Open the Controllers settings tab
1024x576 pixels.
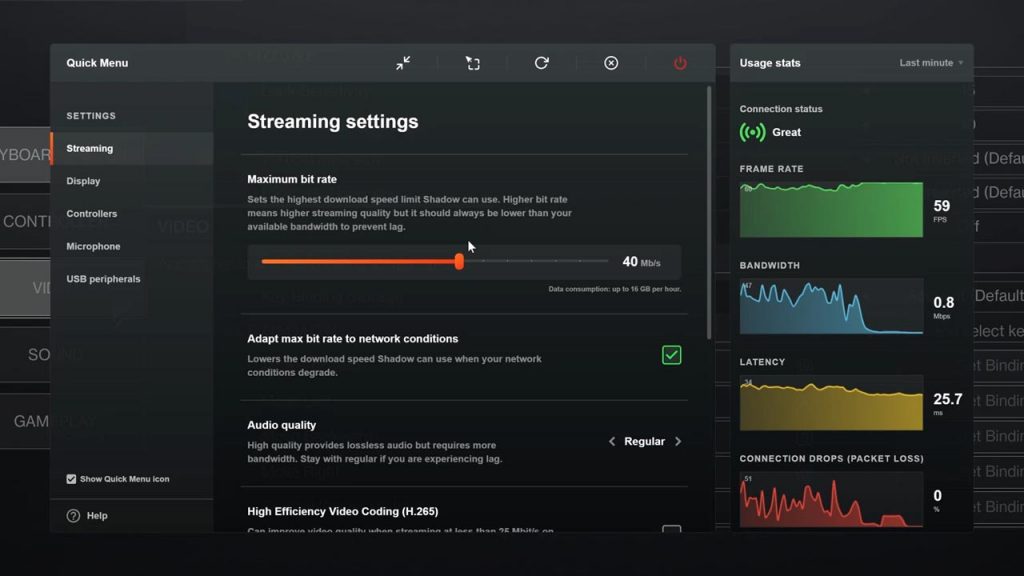(x=132, y=214)
